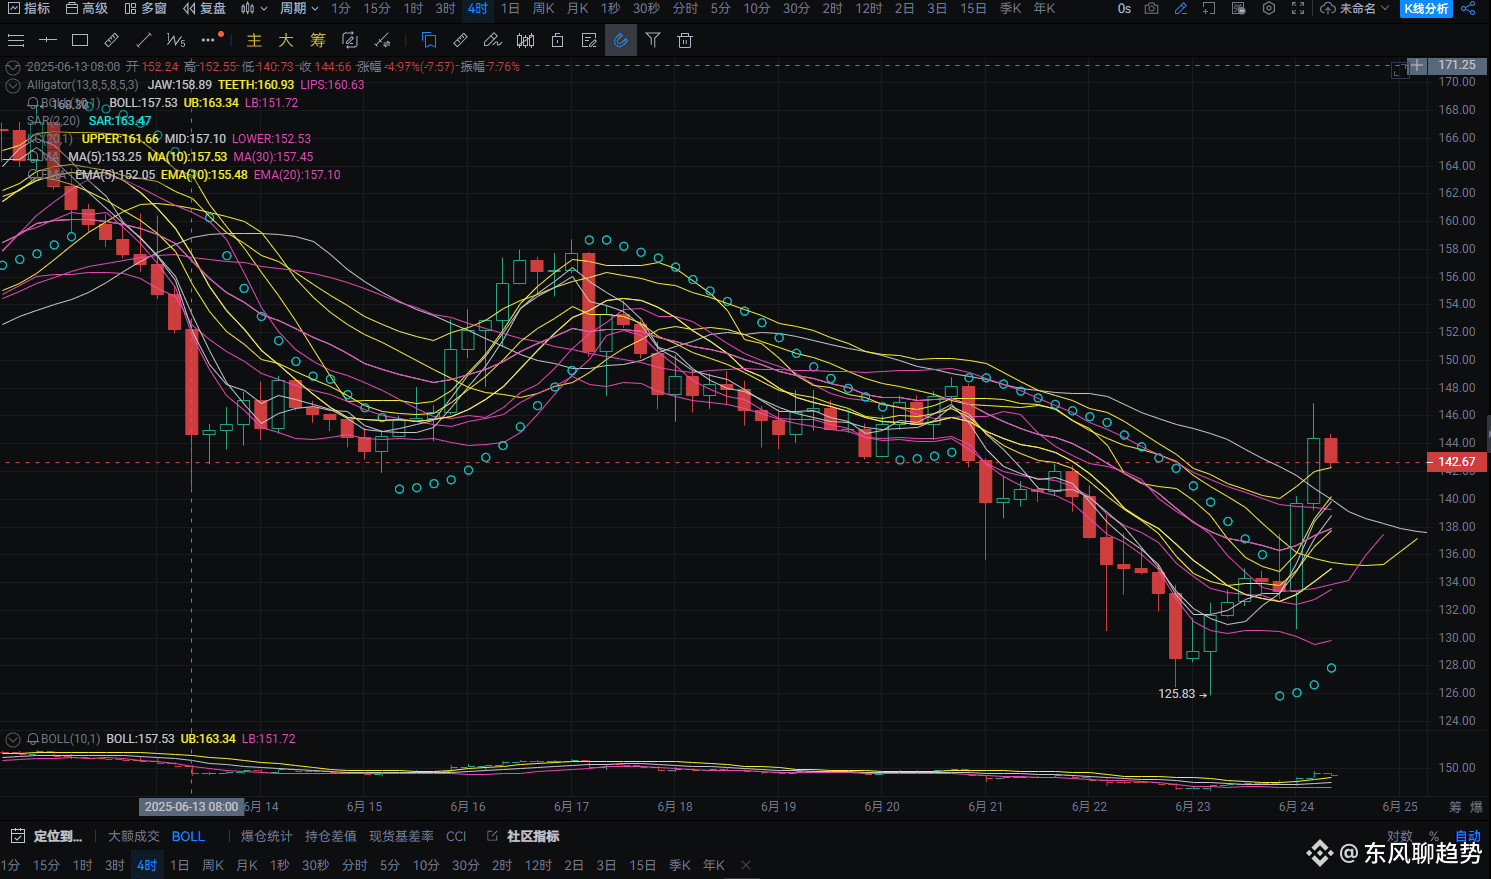Delete drawings with trash icon
Screen dimensions: 1491x879
coord(685,40)
